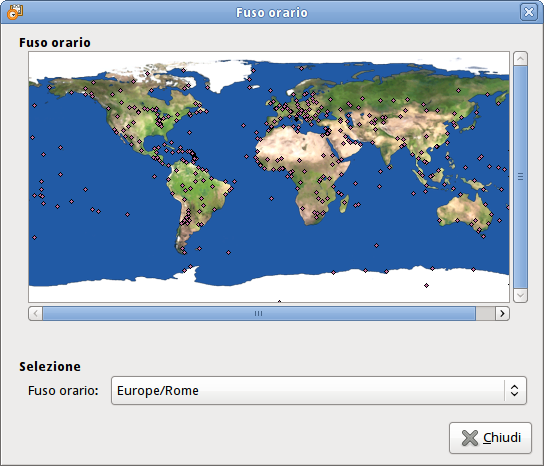Click the horizontal scrollbar right arrow
This screenshot has width=544, height=466.
click(x=502, y=313)
